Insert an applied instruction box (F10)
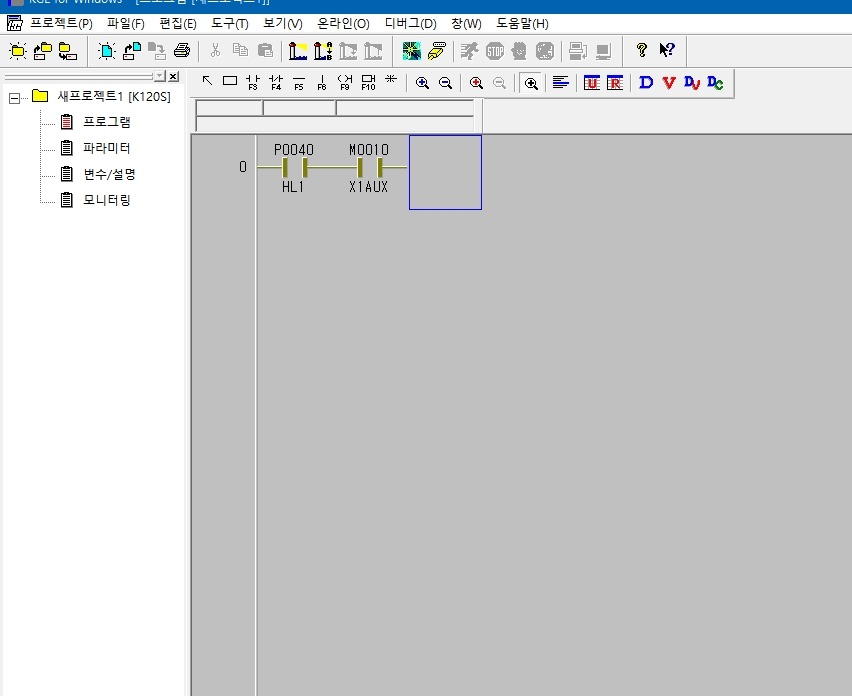The height and width of the screenshot is (696, 852). (x=368, y=82)
